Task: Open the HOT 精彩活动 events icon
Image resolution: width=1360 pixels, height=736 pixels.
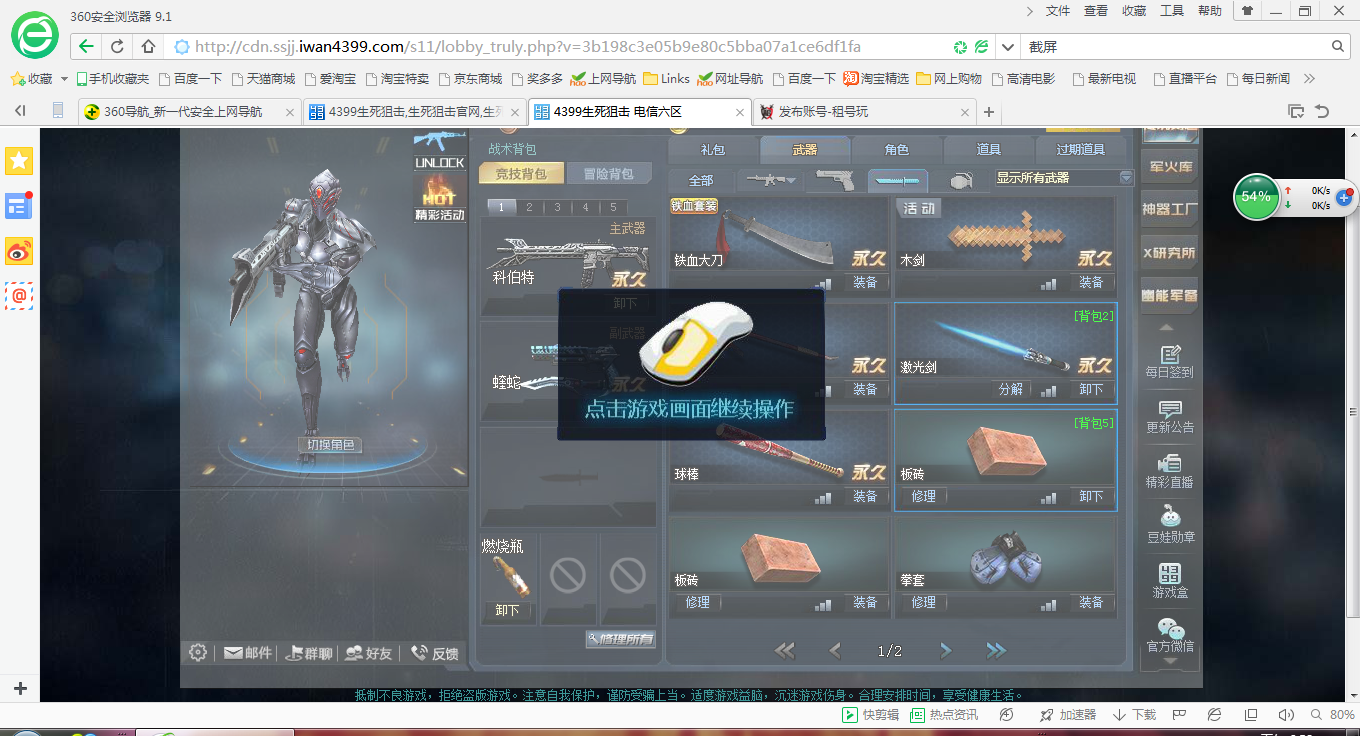Action: 440,197
